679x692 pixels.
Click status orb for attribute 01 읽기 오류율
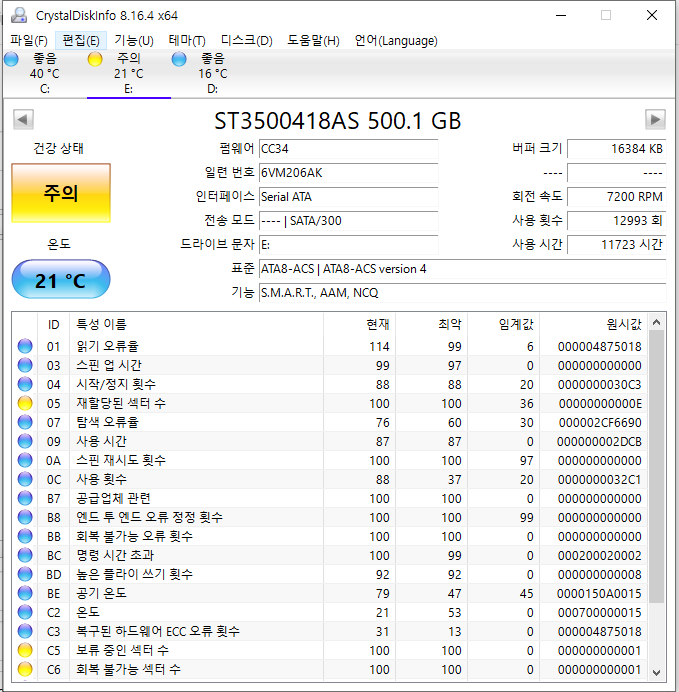click(25, 346)
